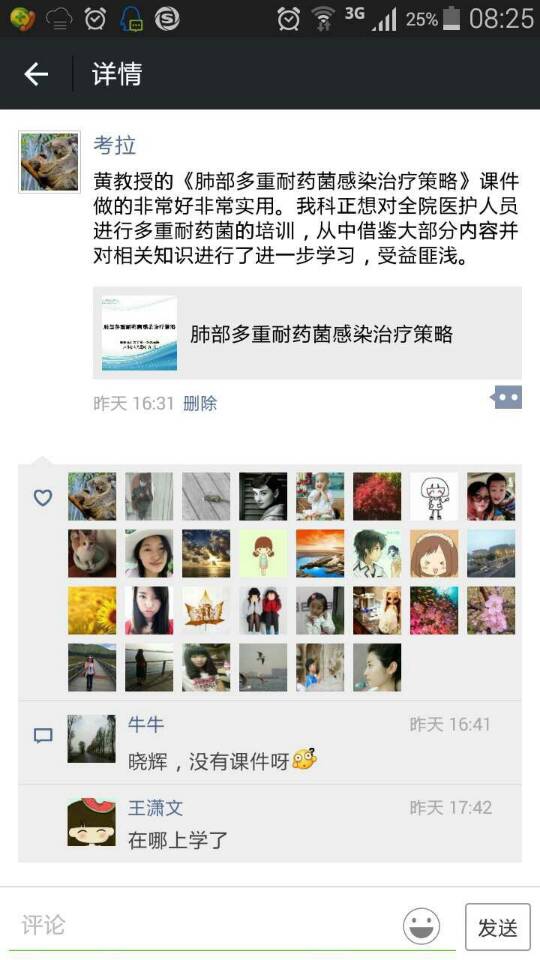Open the 王潇文 commenter name
Screen dimensions: 540x960
[155, 808]
